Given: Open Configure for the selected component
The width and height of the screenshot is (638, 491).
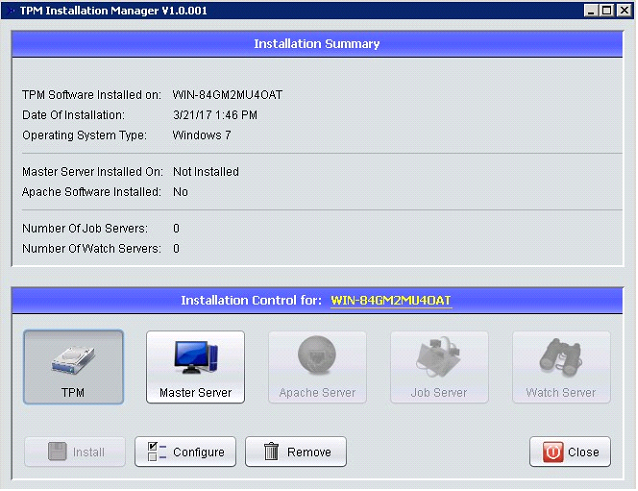Looking at the screenshot, I should coord(186,452).
